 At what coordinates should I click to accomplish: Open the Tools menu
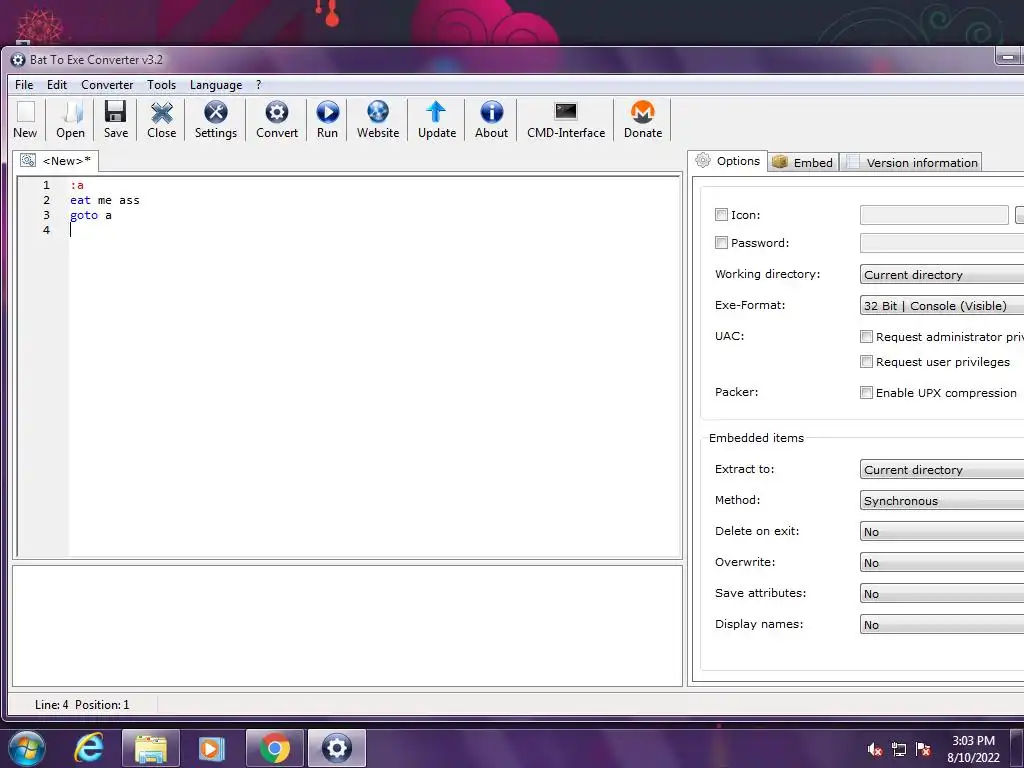pyautogui.click(x=161, y=85)
